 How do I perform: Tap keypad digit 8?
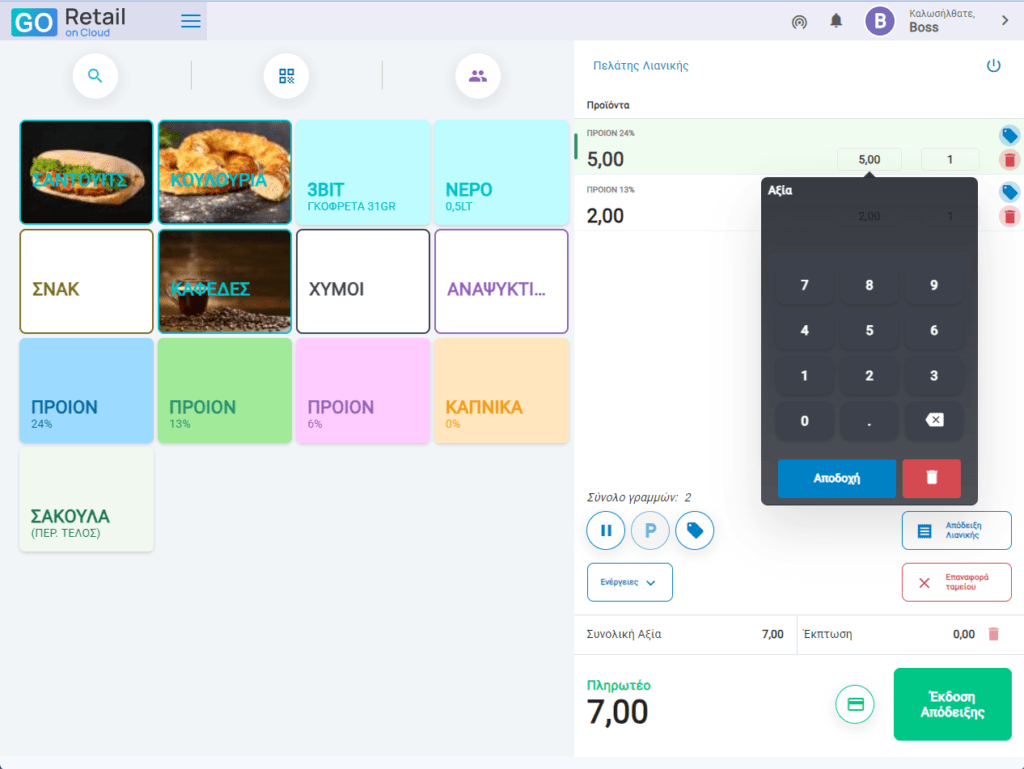pyautogui.click(x=869, y=285)
